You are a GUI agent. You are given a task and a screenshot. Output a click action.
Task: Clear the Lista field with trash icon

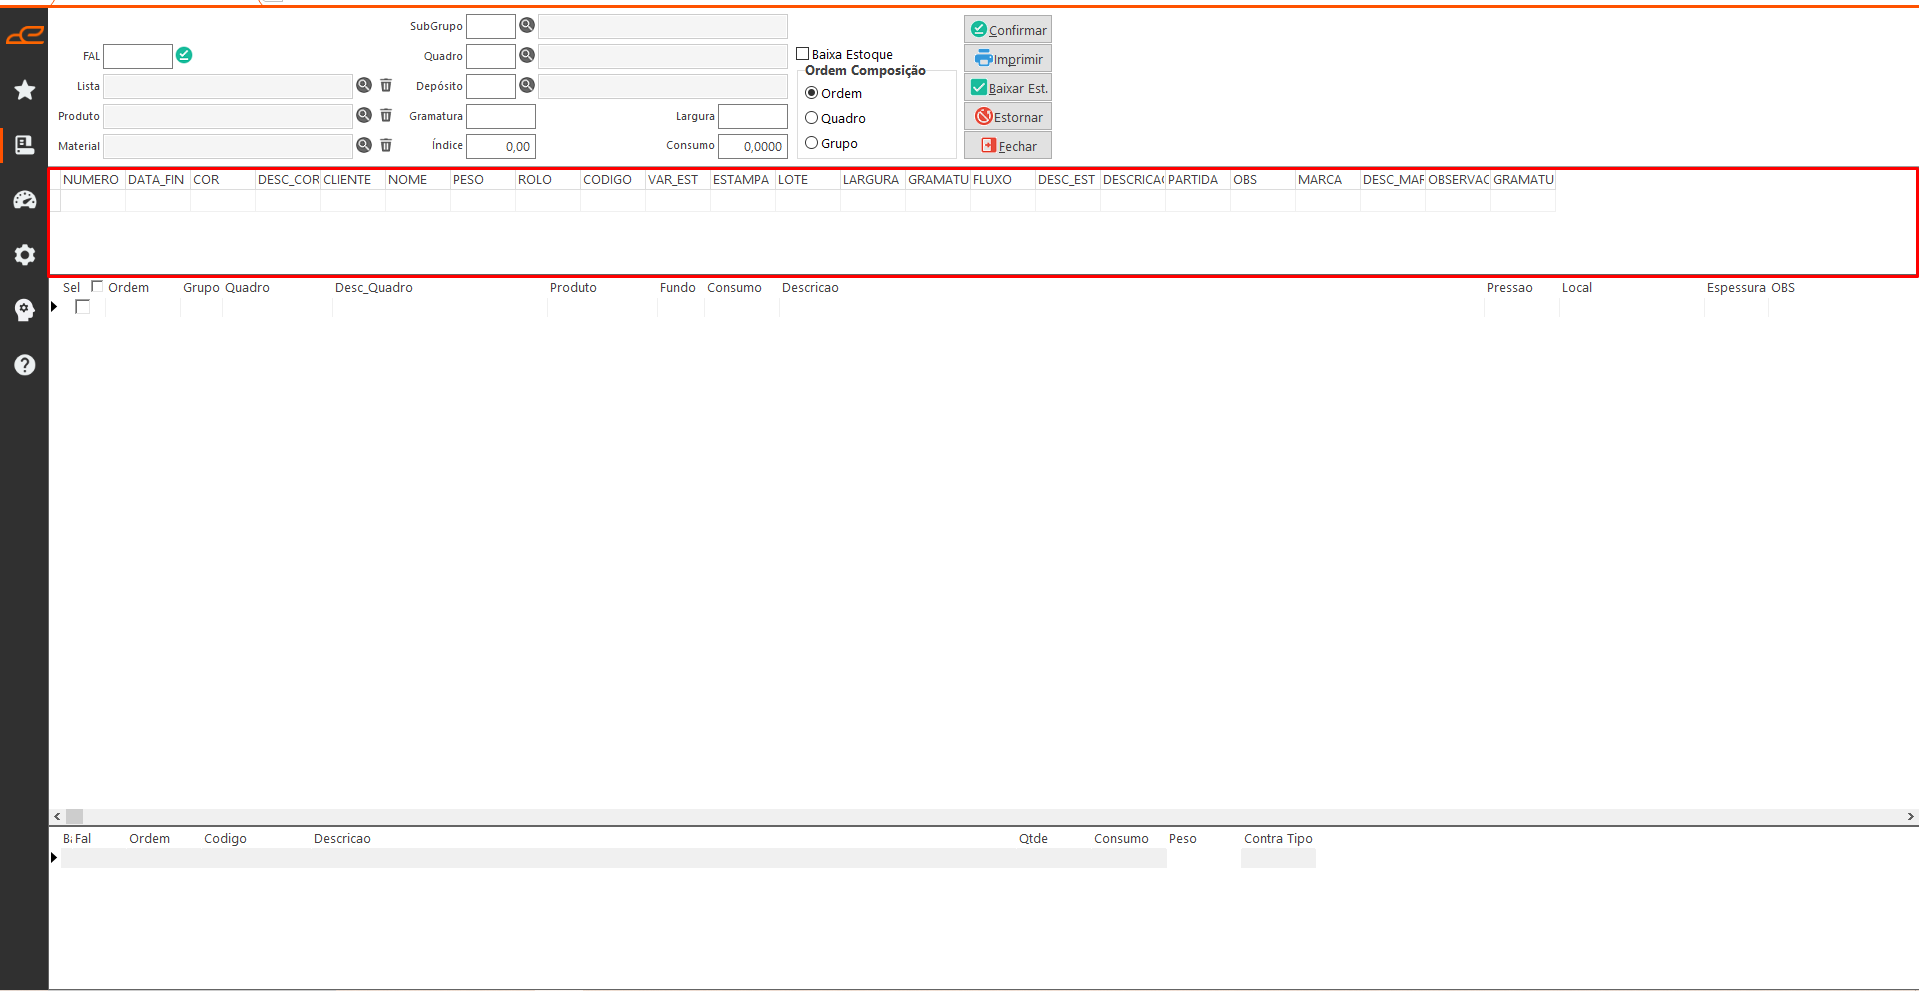386,86
